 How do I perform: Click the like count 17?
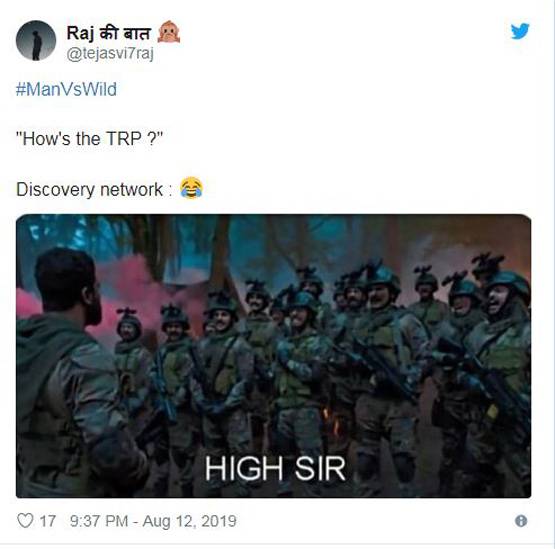(47, 521)
